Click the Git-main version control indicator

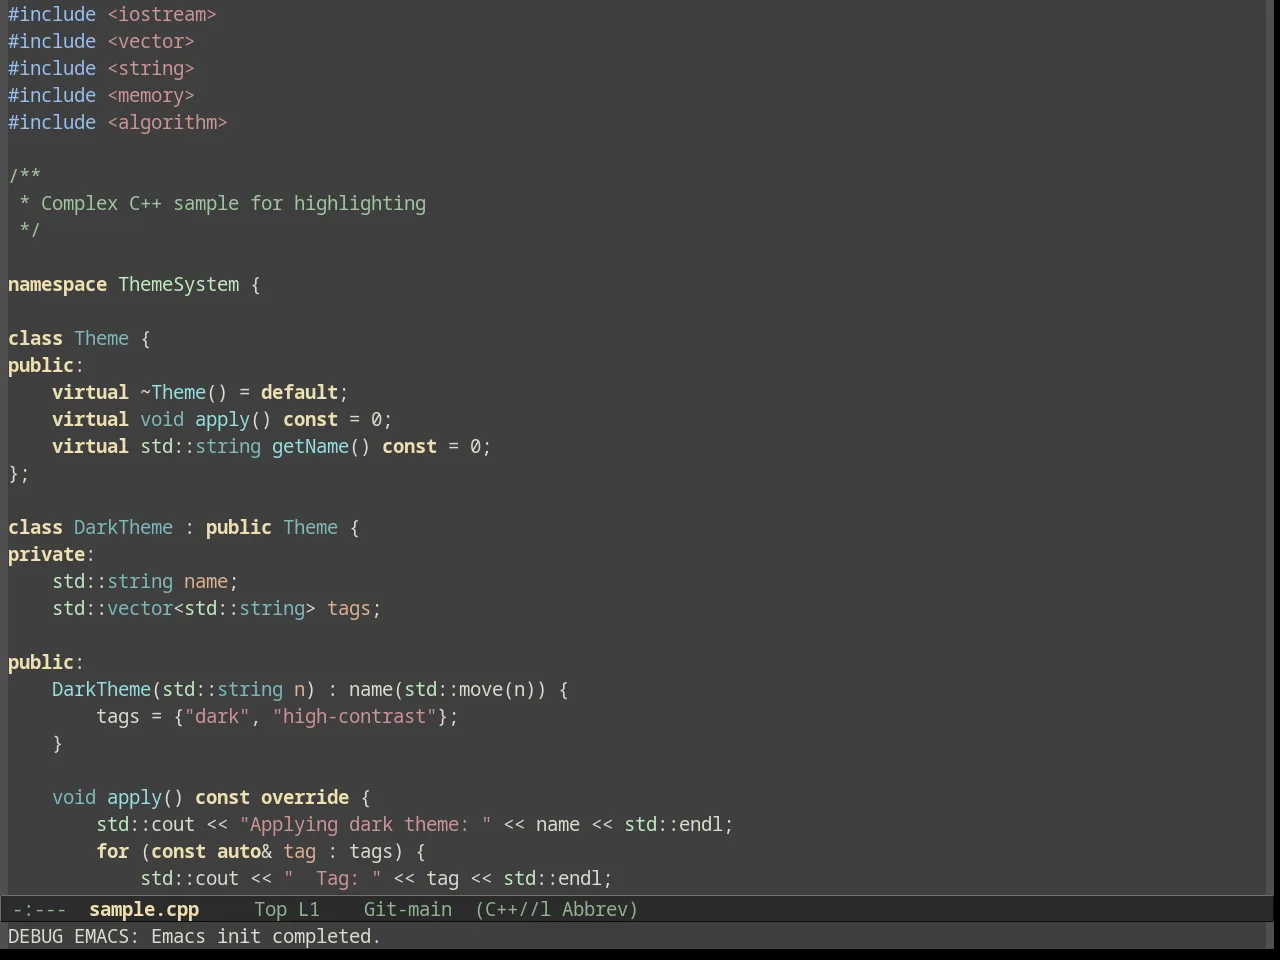pos(408,910)
